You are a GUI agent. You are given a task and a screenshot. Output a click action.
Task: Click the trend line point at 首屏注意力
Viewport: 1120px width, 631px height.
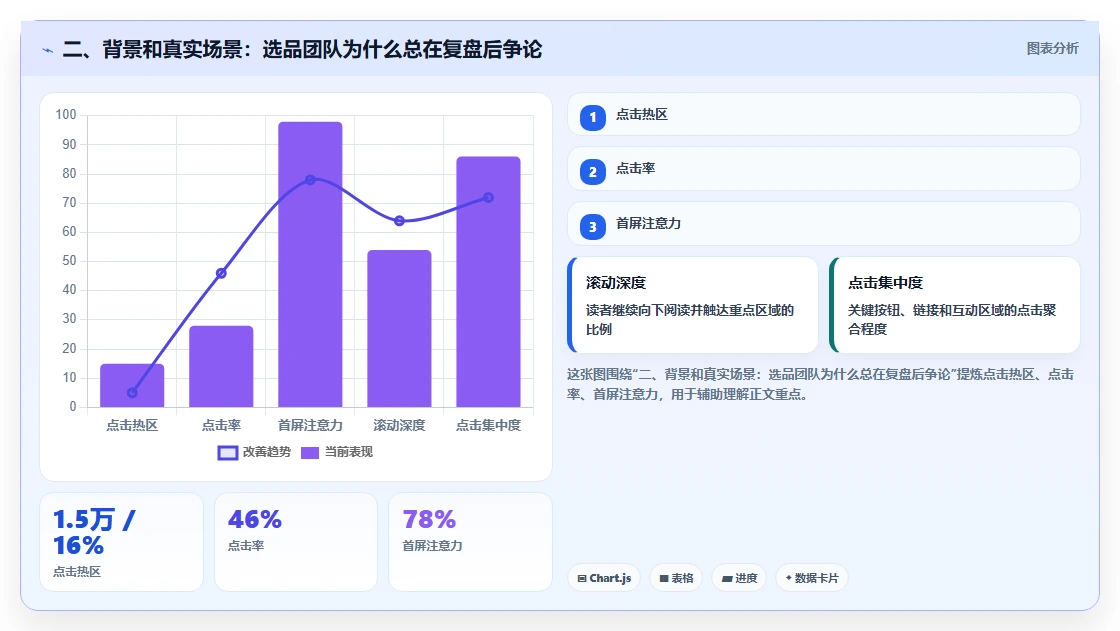[x=310, y=179]
